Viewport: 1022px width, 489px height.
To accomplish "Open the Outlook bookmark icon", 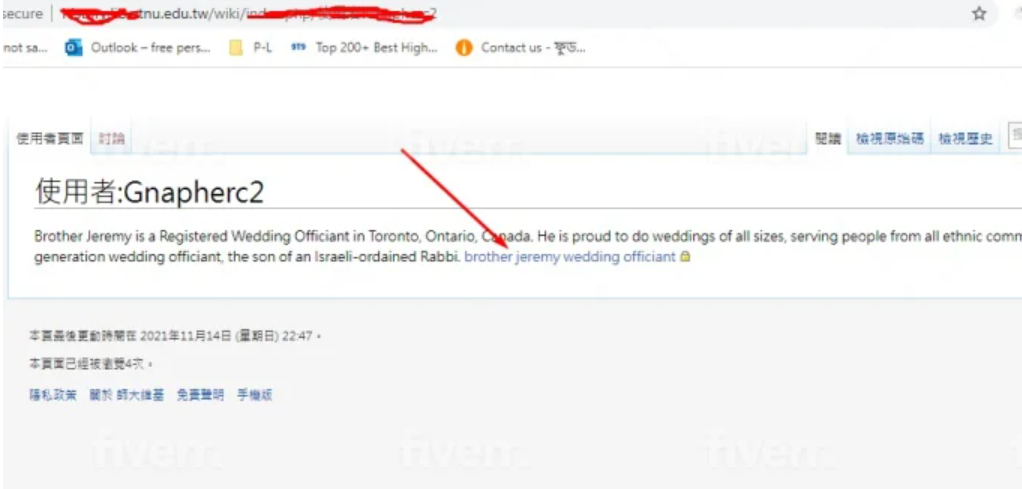I will click(x=74, y=48).
